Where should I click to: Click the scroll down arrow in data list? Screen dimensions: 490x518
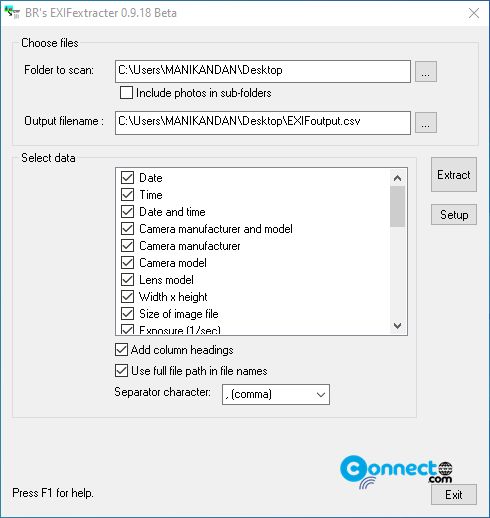(x=397, y=325)
